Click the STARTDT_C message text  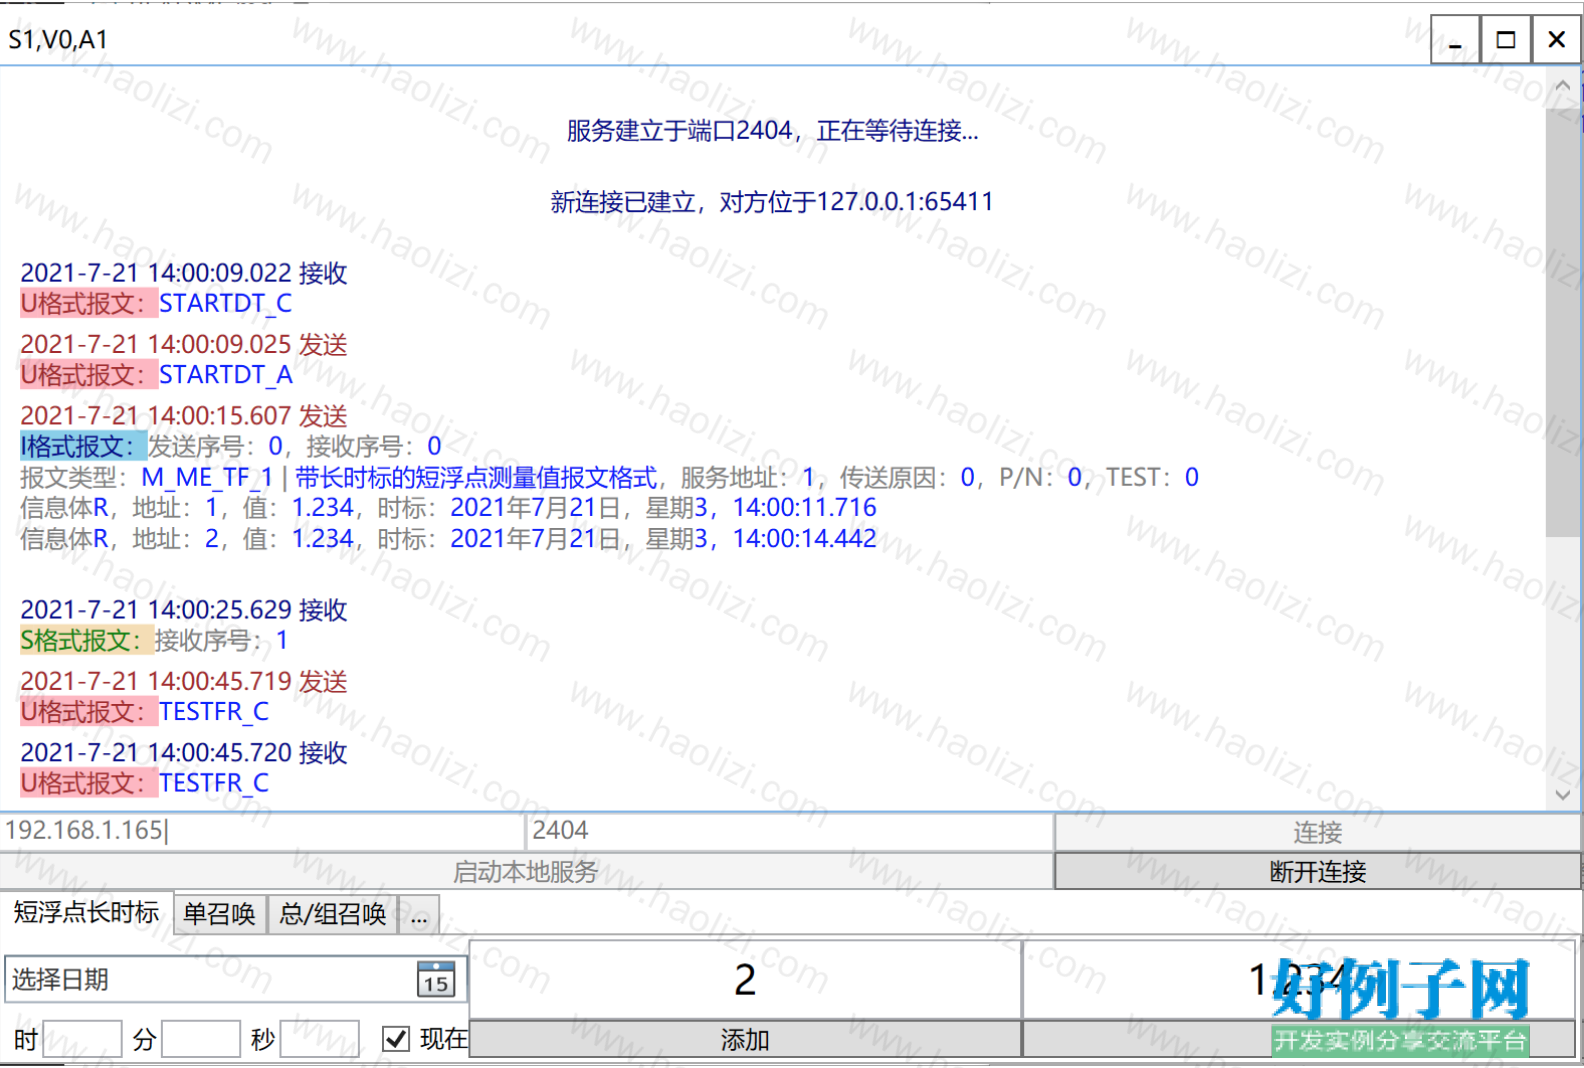pyautogui.click(x=226, y=304)
